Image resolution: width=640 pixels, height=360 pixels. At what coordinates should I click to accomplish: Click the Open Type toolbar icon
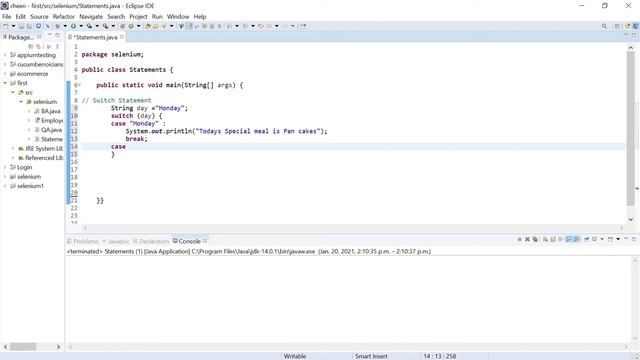[x=148, y=26]
